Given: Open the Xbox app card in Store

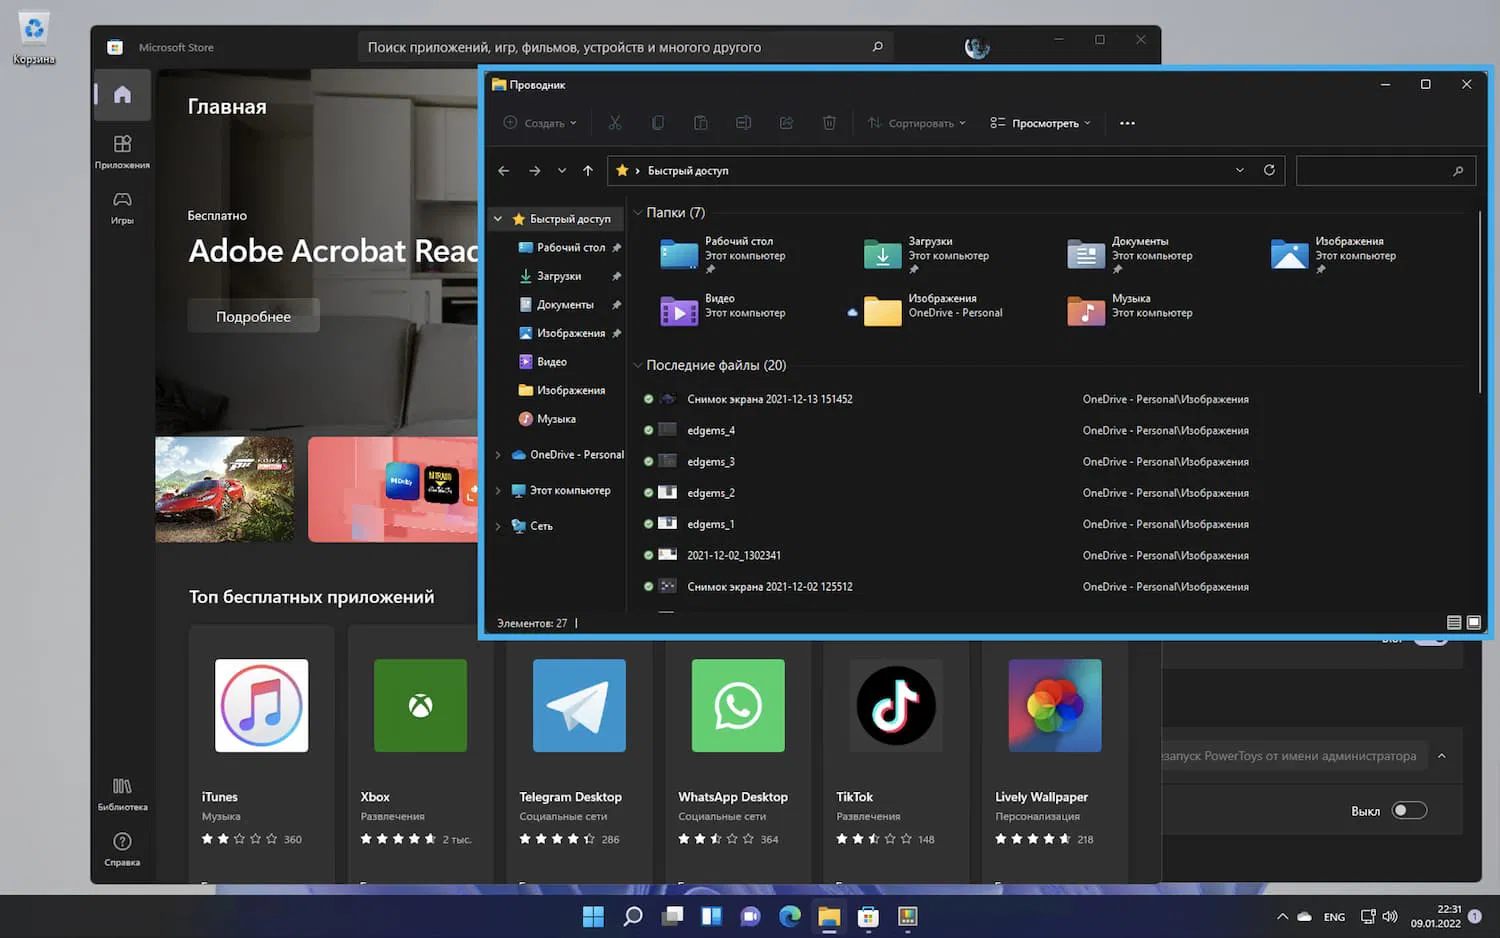Looking at the screenshot, I should 420,752.
